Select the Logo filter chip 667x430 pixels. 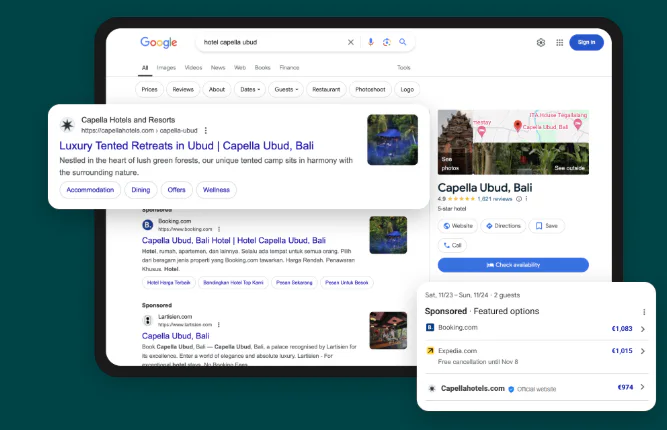coord(407,89)
